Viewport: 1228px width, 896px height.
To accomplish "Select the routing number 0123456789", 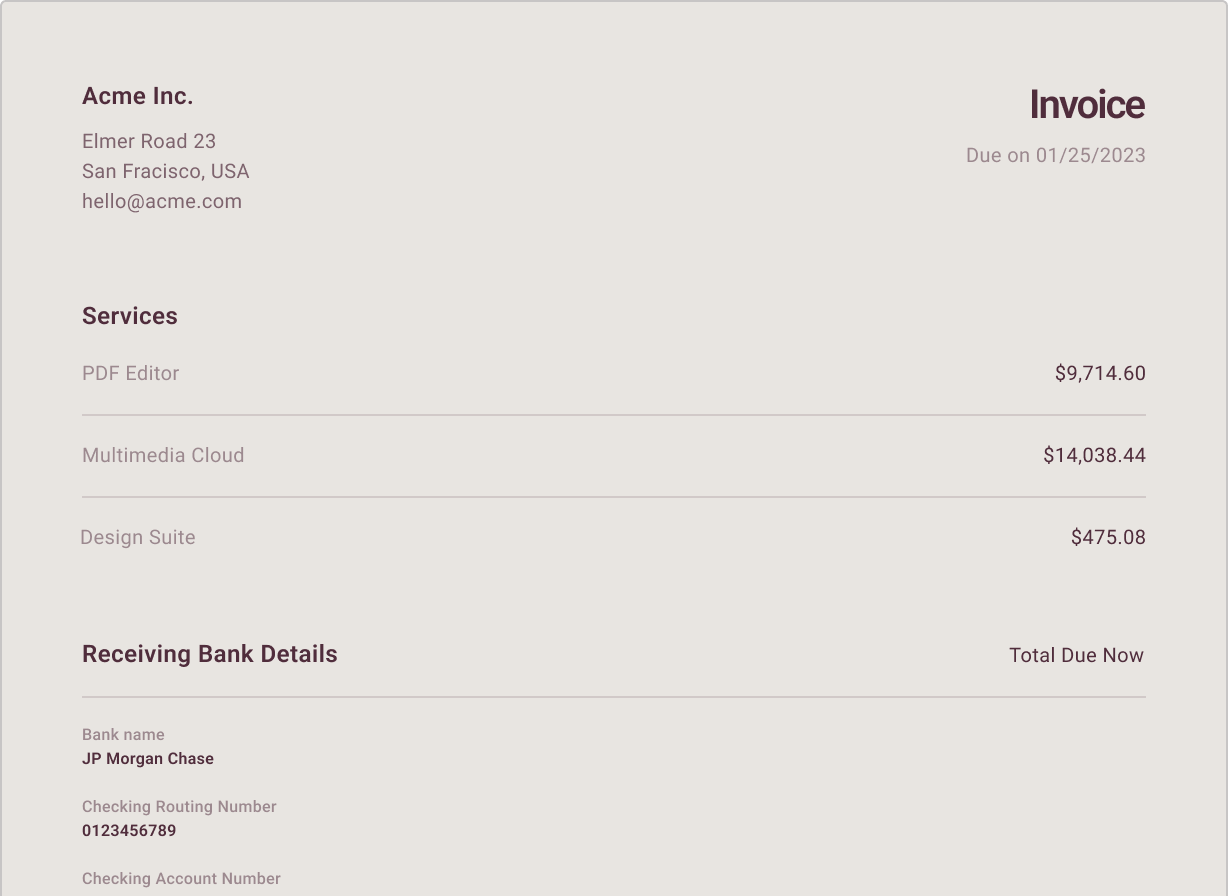I will [x=129, y=830].
